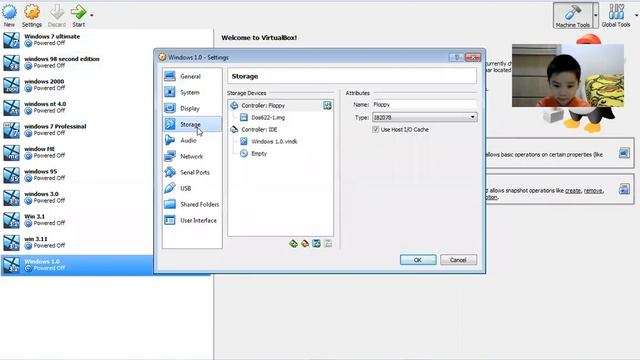Open the Audio settings category
This screenshot has height=360, width=640.
(192, 140)
